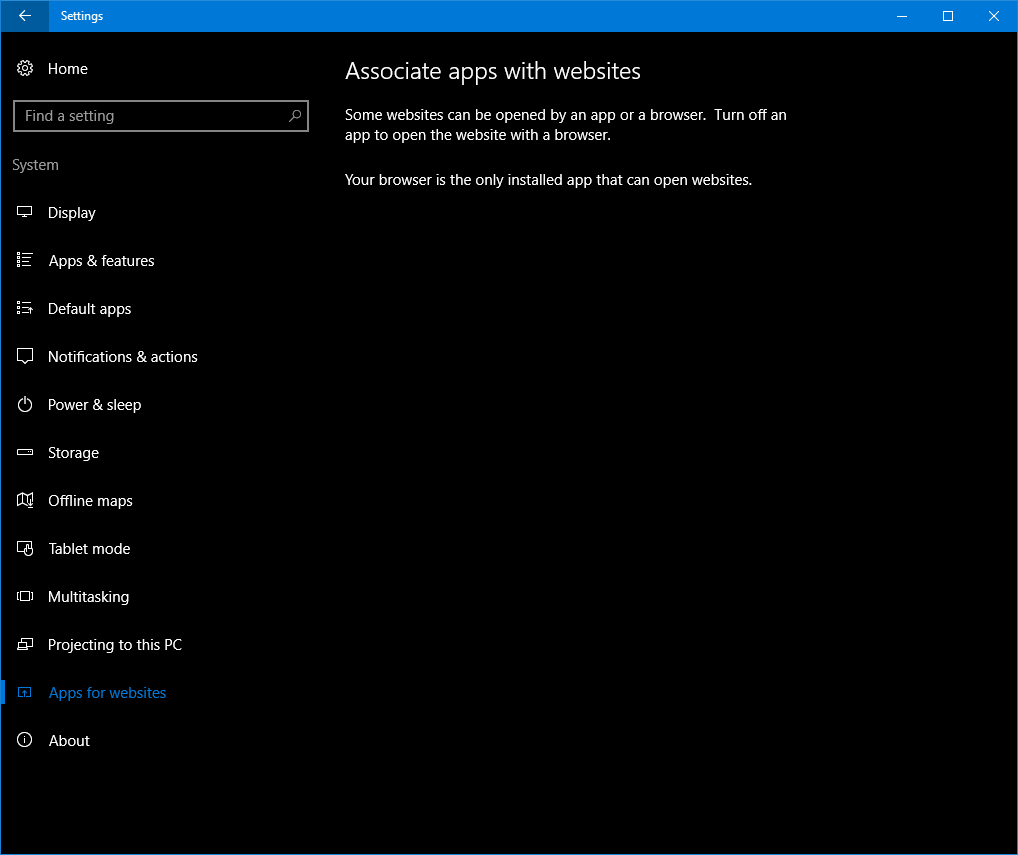Image resolution: width=1018 pixels, height=855 pixels.
Task: Open Notifications & actions label
Action: [x=123, y=357]
